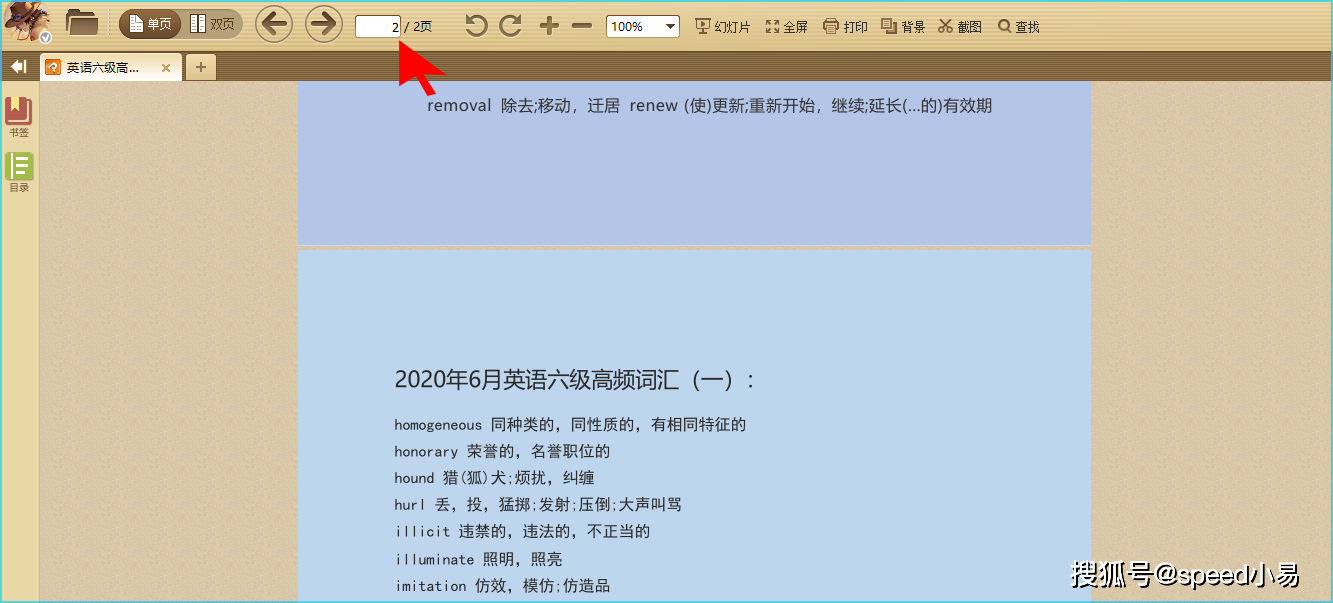Screen dimensions: 1333x603
Task: Go back to the previous page
Action: 273,23
